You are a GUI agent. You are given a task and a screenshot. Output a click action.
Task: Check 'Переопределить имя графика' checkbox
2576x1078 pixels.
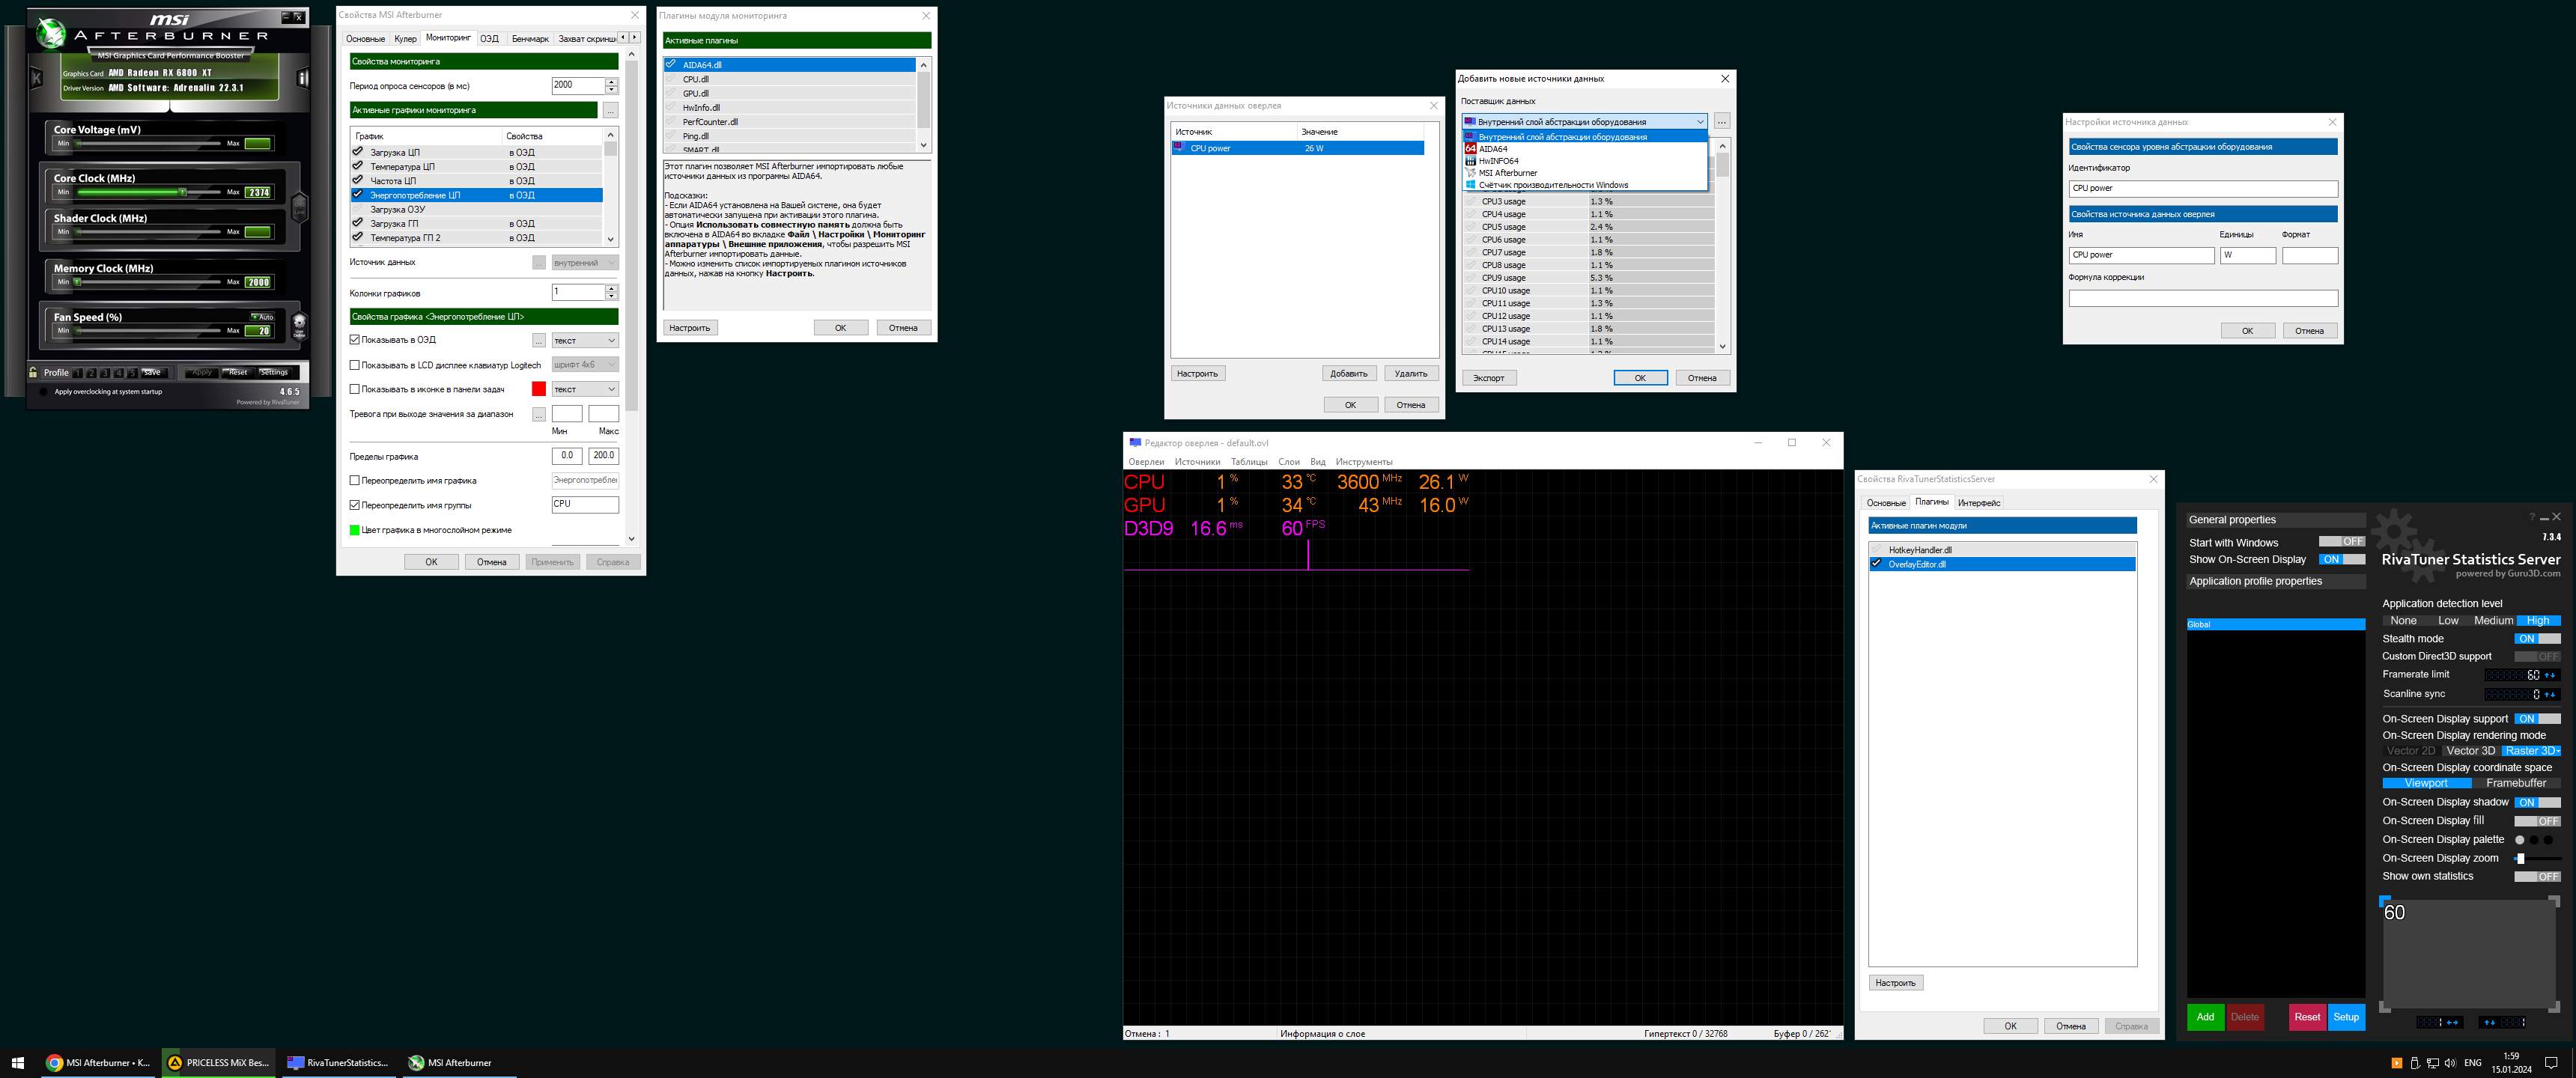(x=355, y=481)
